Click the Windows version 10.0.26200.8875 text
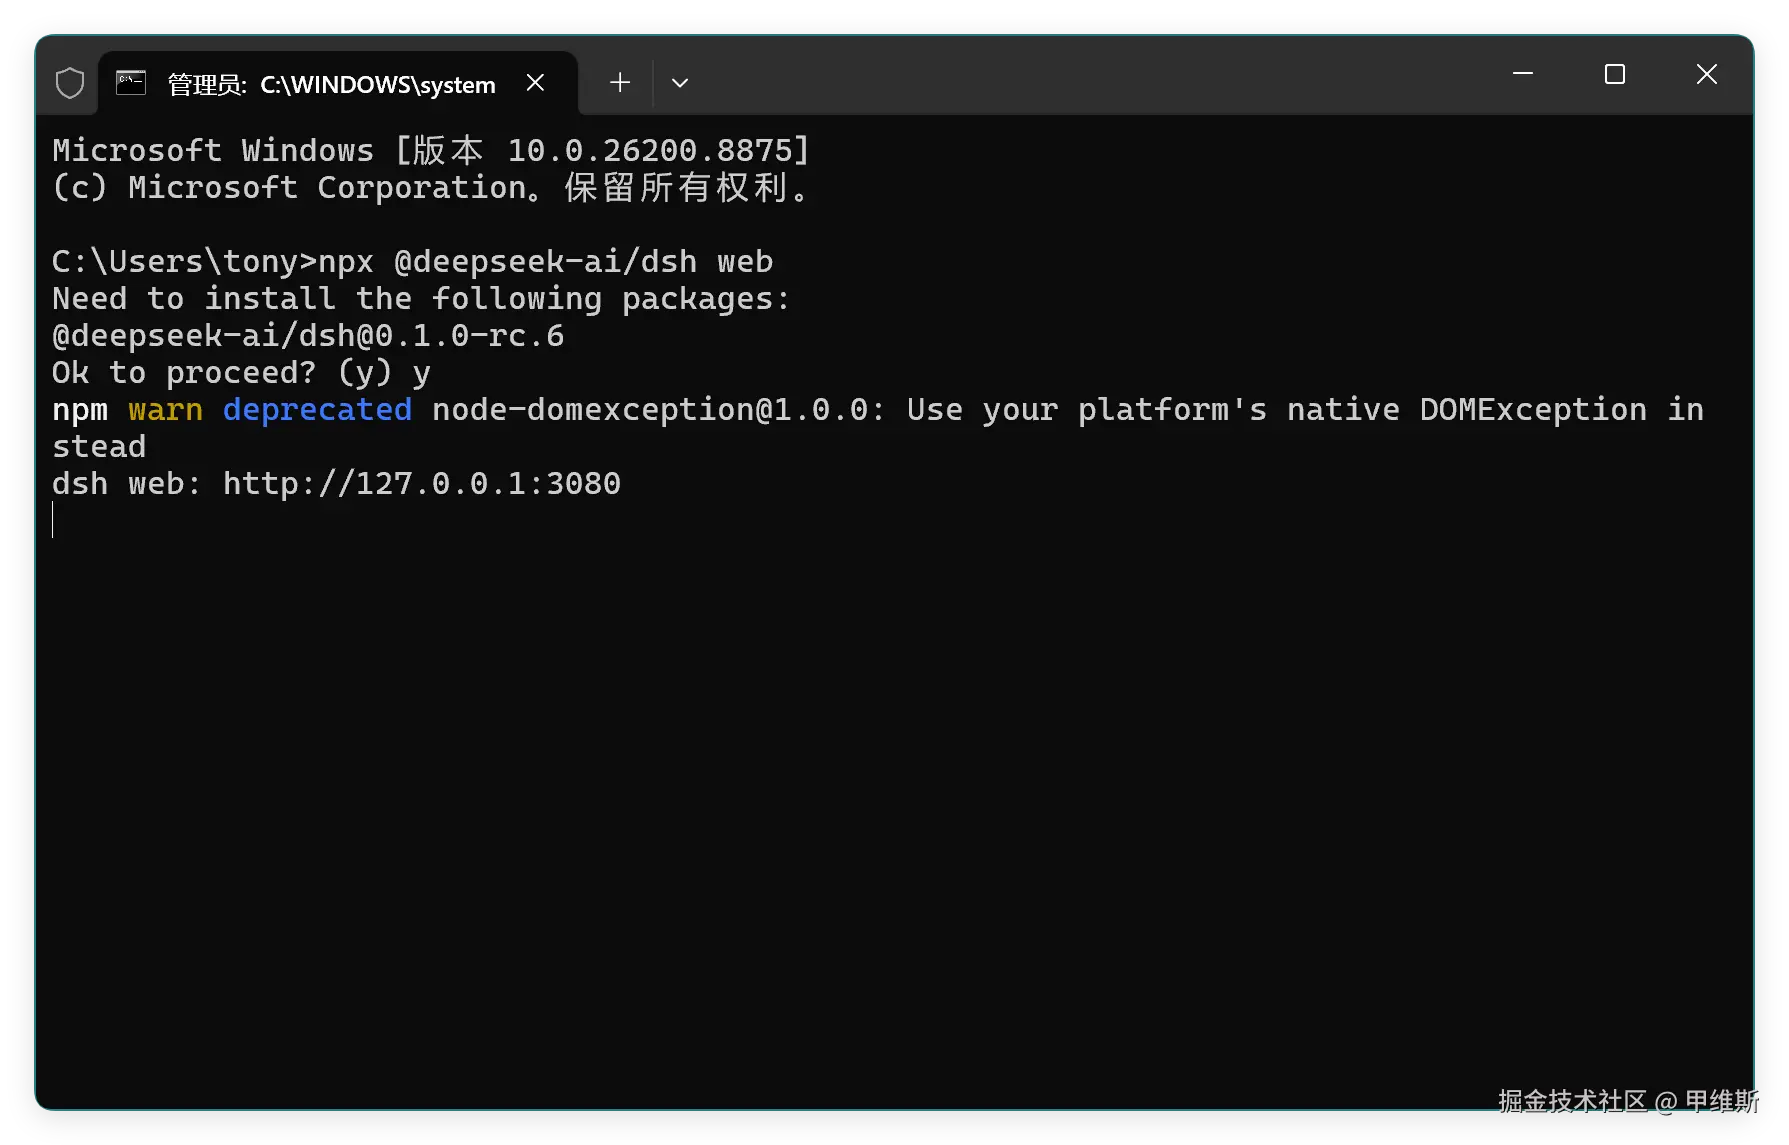 tap(651, 151)
